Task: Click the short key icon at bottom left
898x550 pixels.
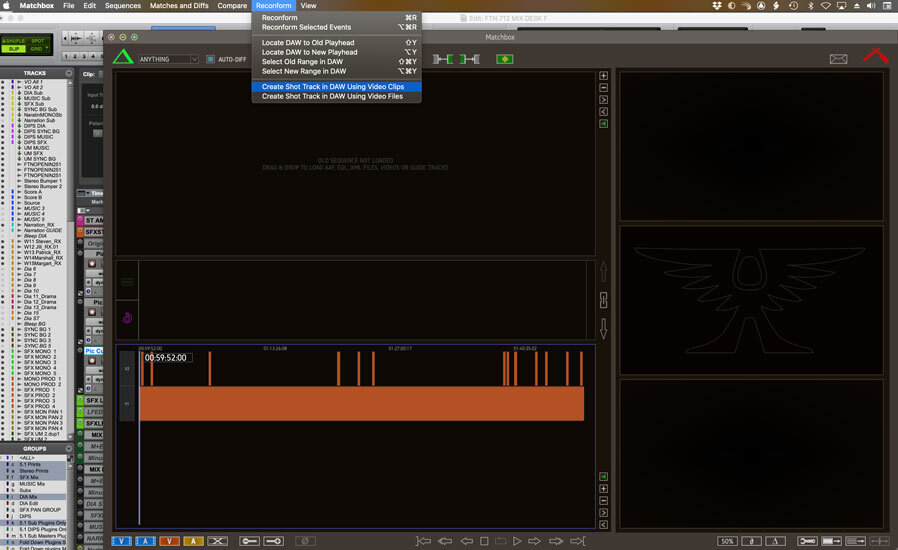Action: (x=249, y=541)
